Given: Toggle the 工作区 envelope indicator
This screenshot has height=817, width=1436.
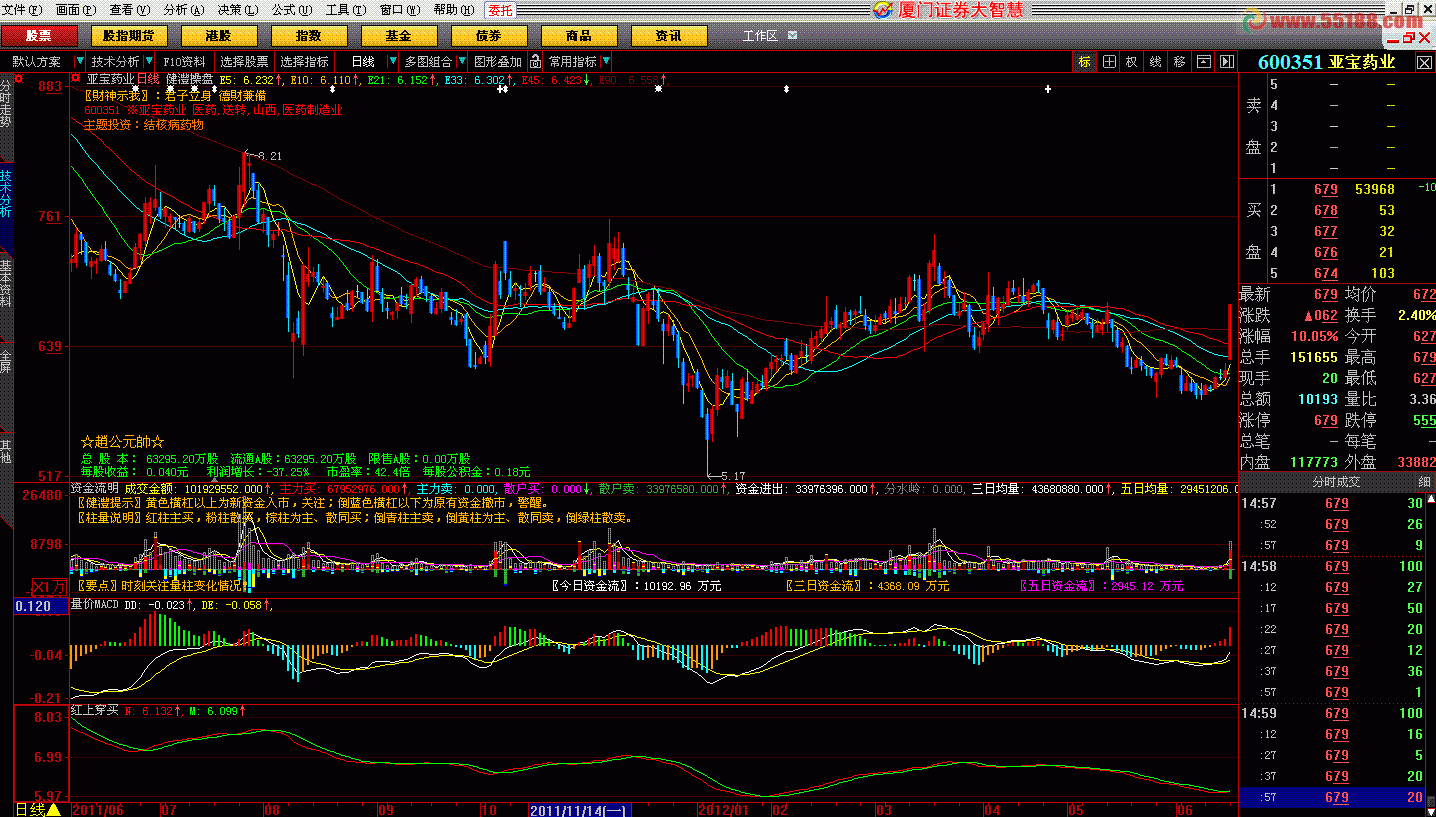Looking at the screenshot, I should [x=793, y=35].
